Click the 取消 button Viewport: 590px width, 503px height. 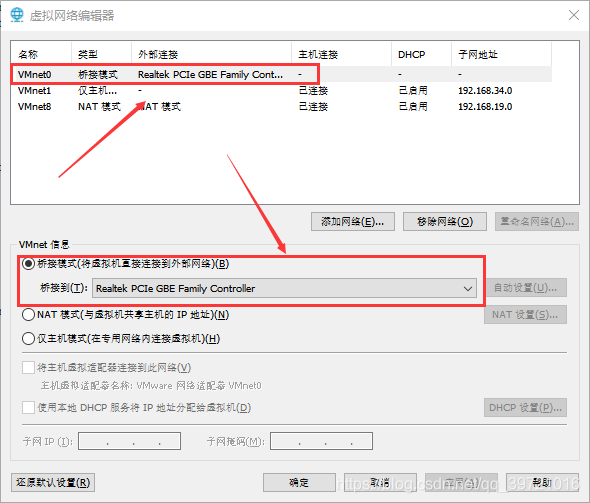pos(380,482)
